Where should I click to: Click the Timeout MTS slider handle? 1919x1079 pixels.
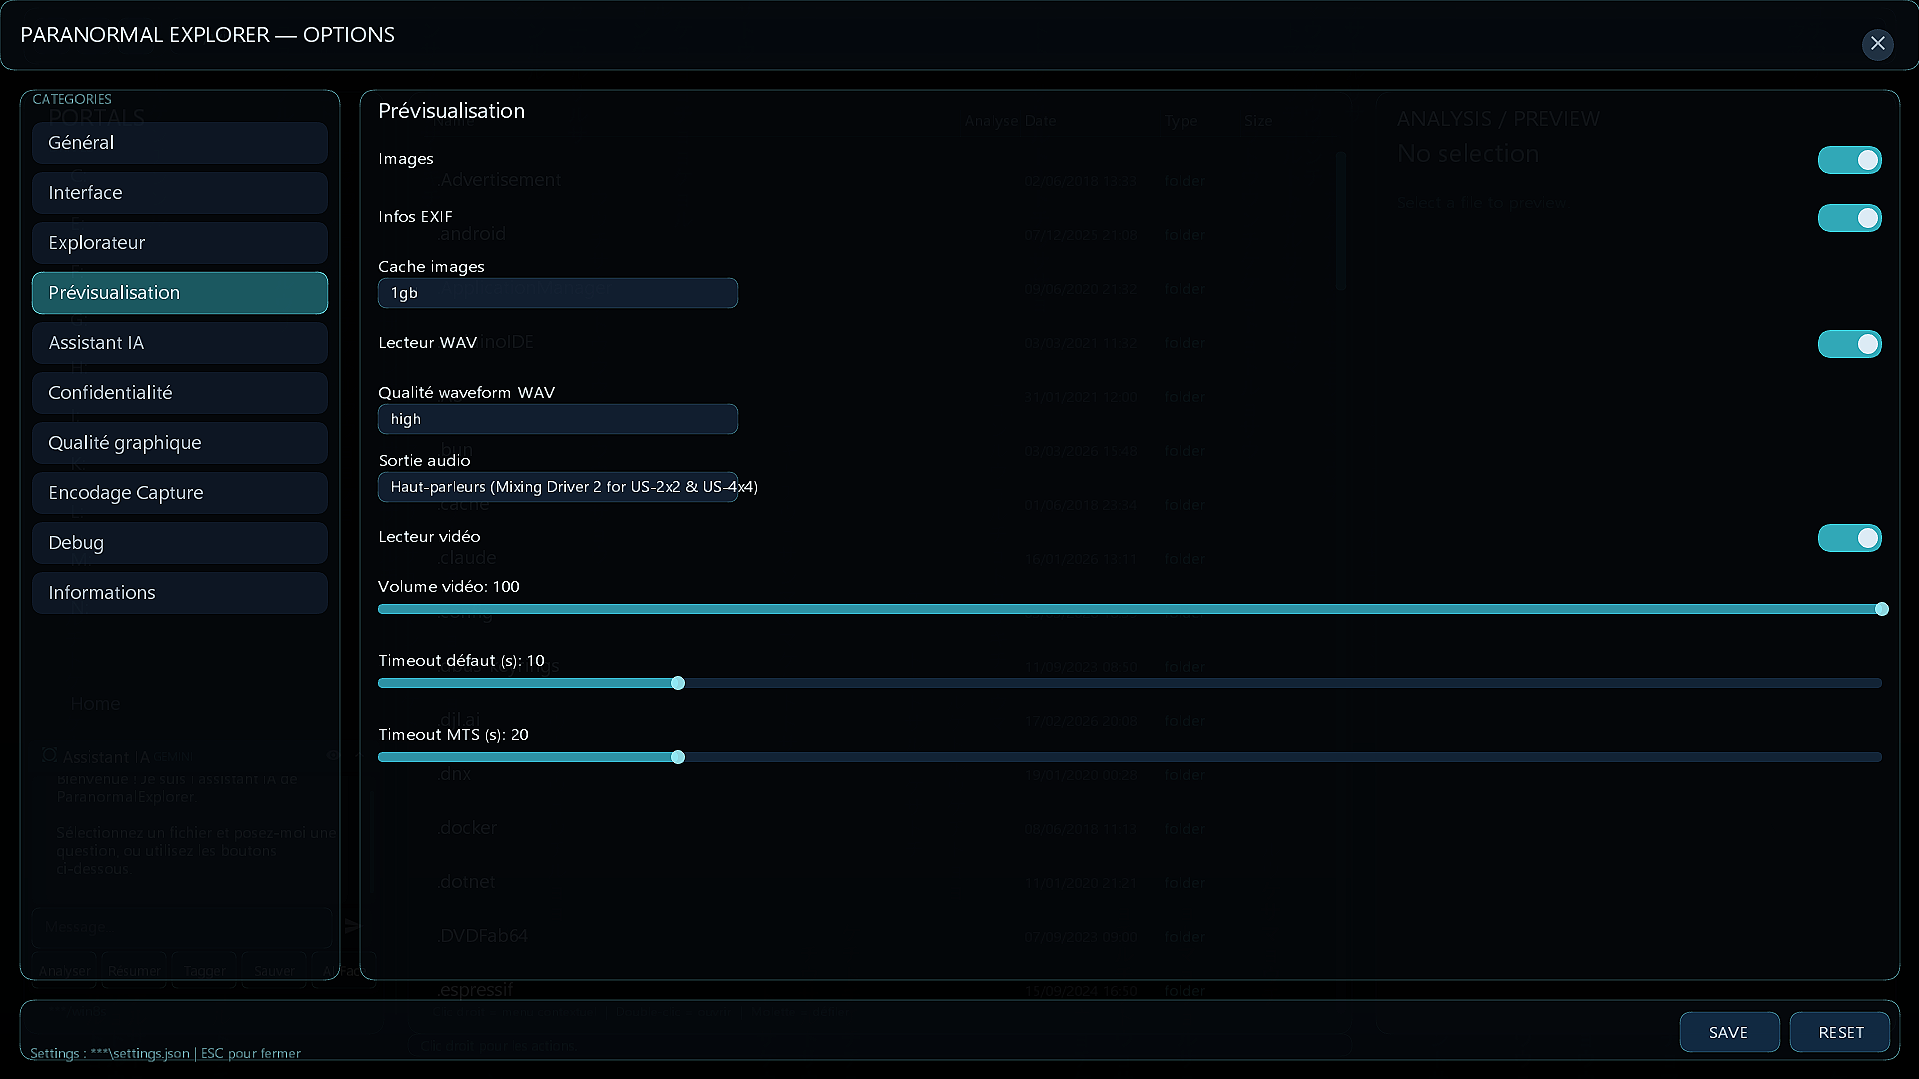(x=678, y=757)
